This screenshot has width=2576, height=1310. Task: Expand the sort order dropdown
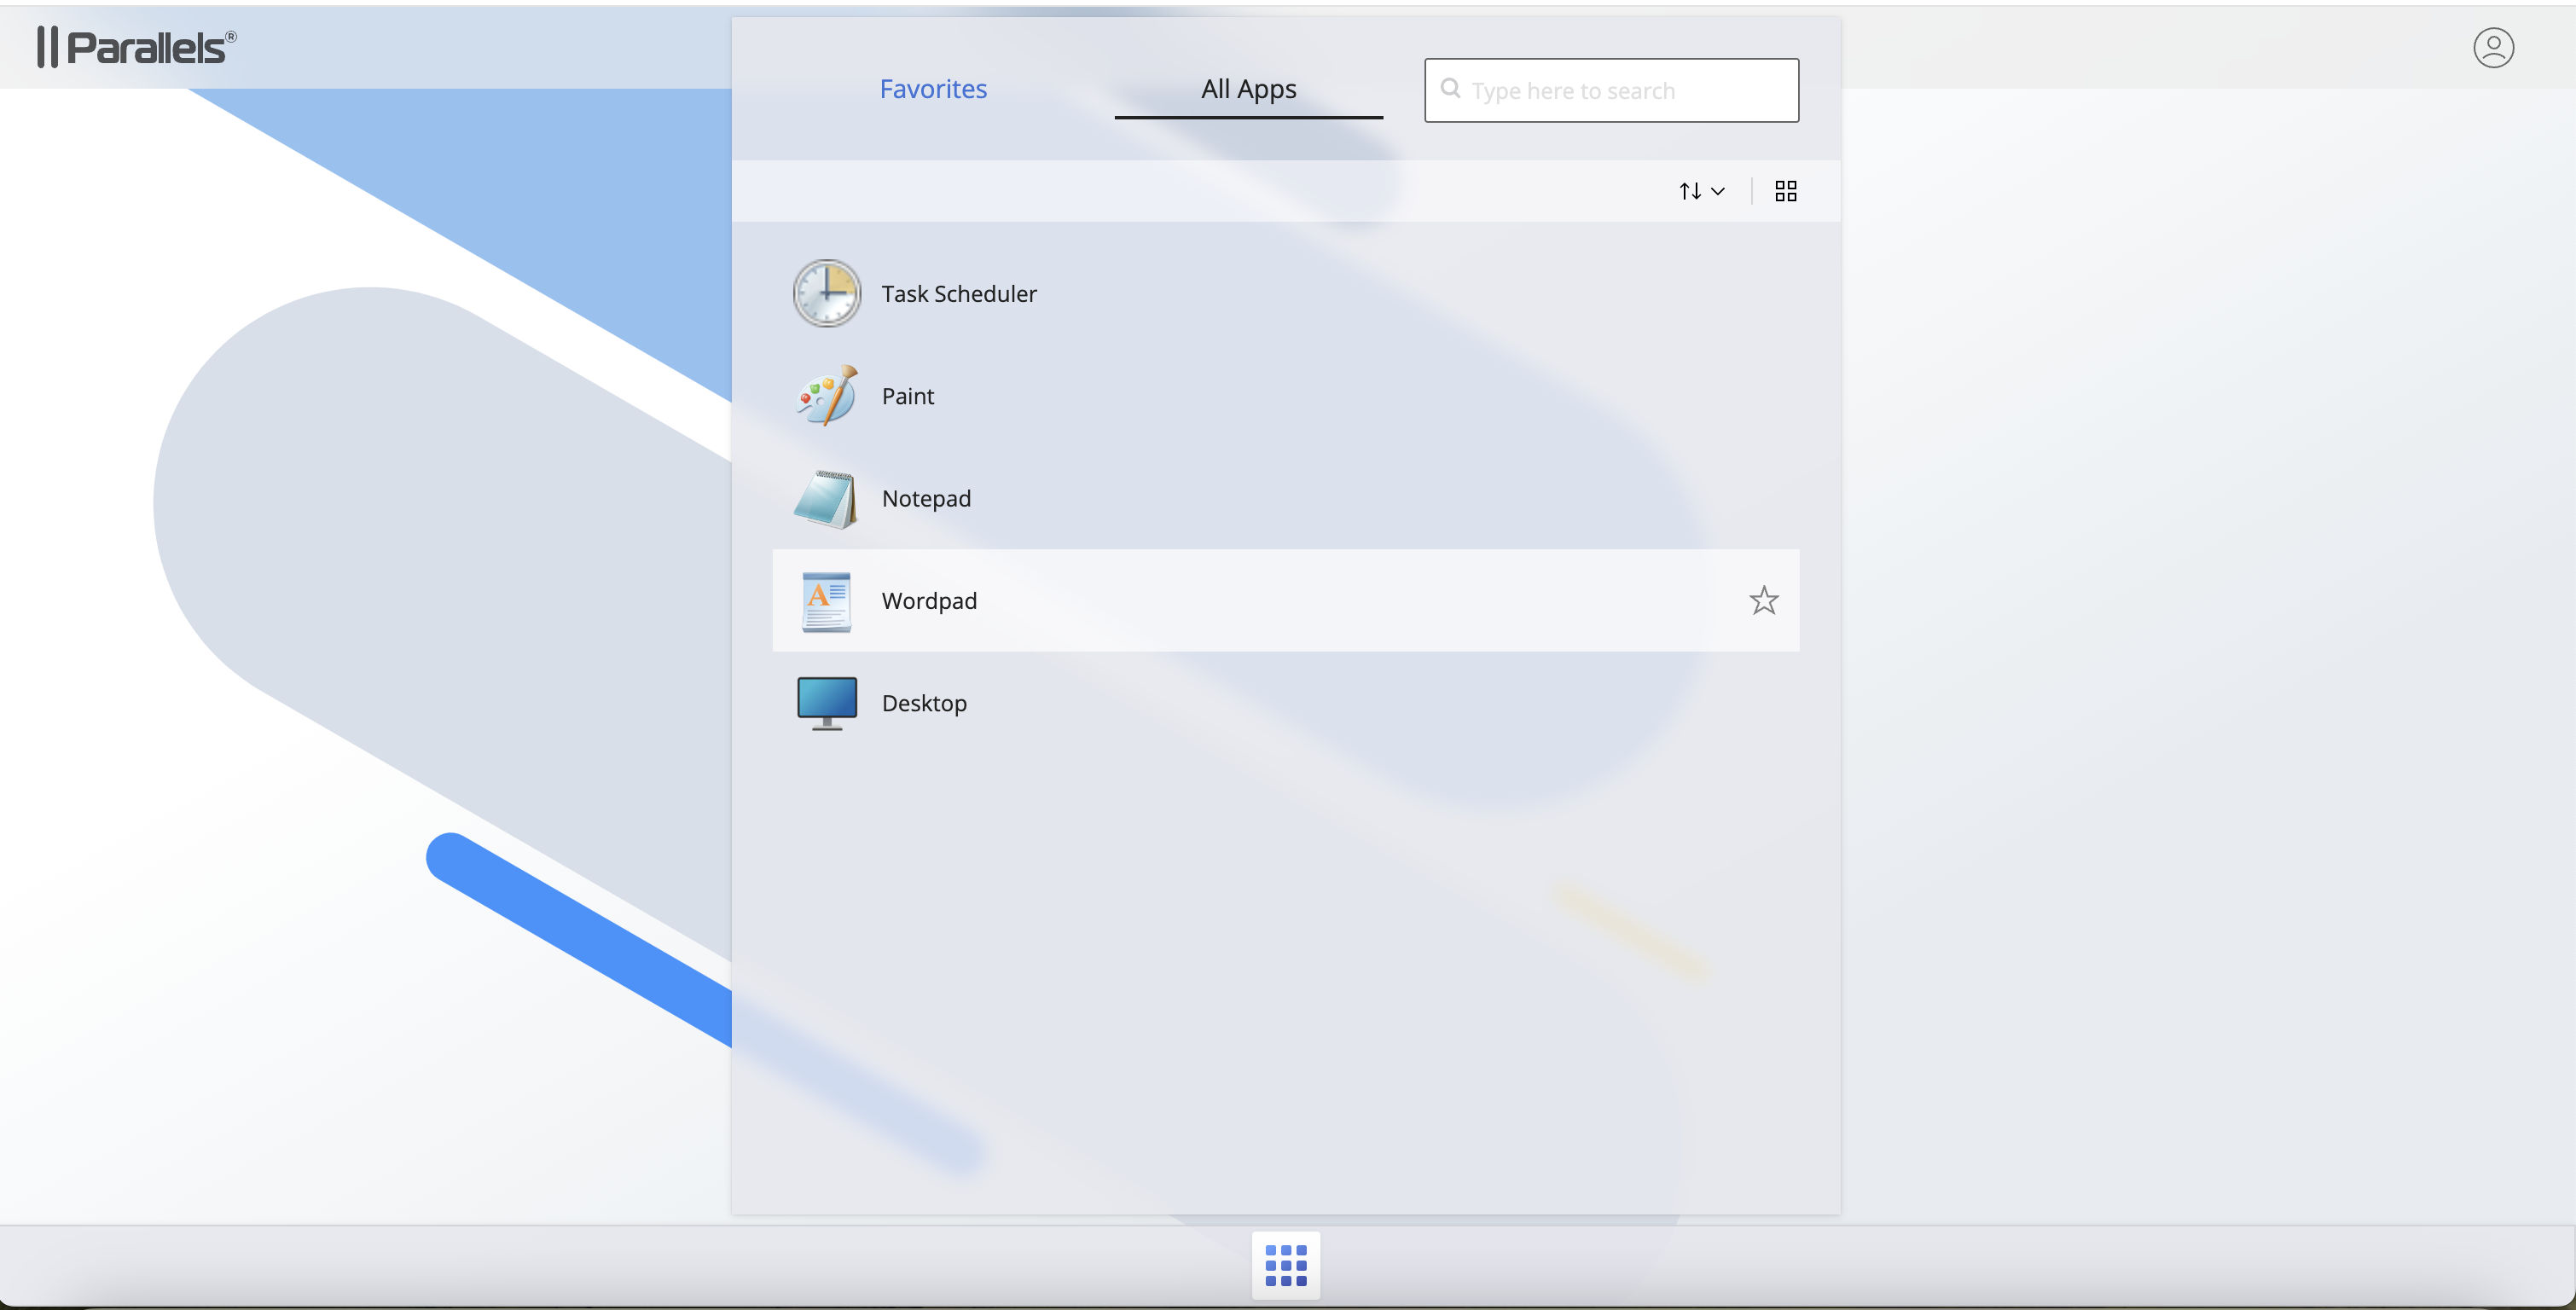click(x=1701, y=191)
